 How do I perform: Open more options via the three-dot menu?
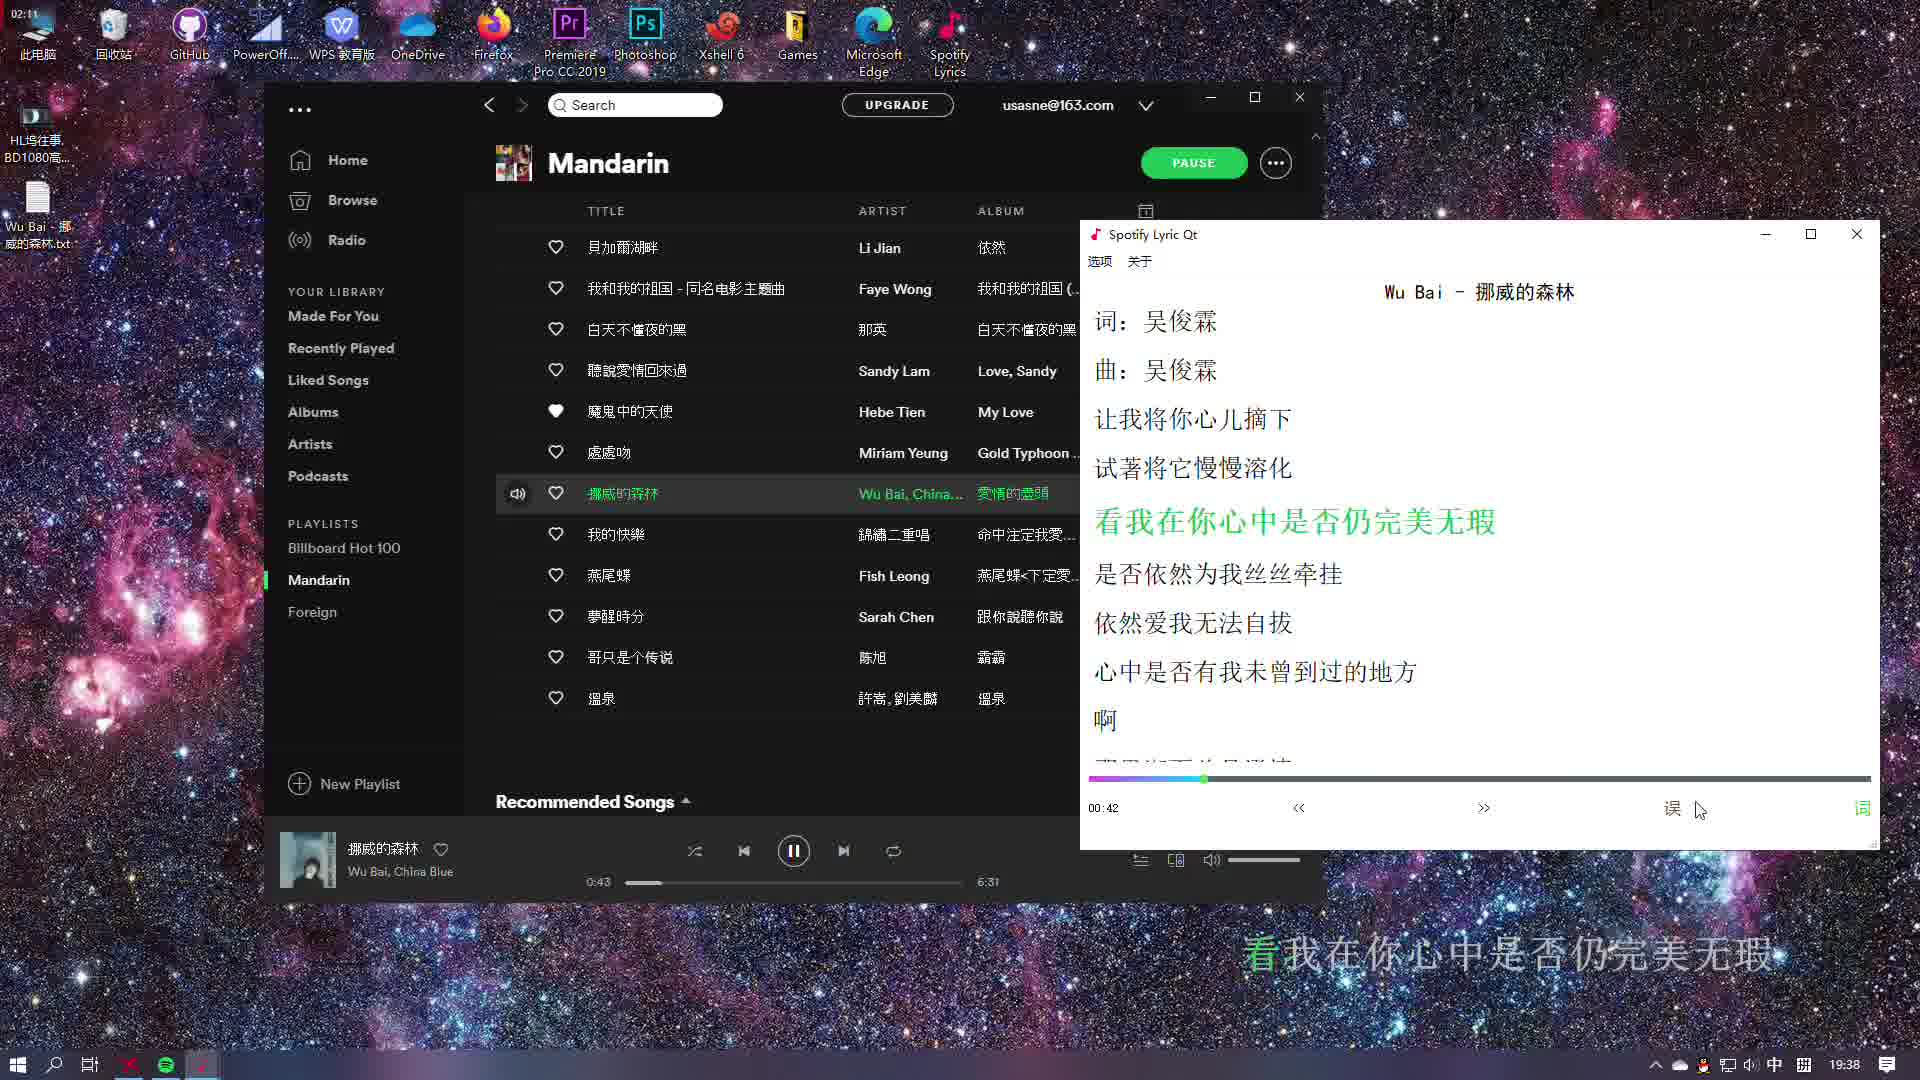[x=1275, y=162]
